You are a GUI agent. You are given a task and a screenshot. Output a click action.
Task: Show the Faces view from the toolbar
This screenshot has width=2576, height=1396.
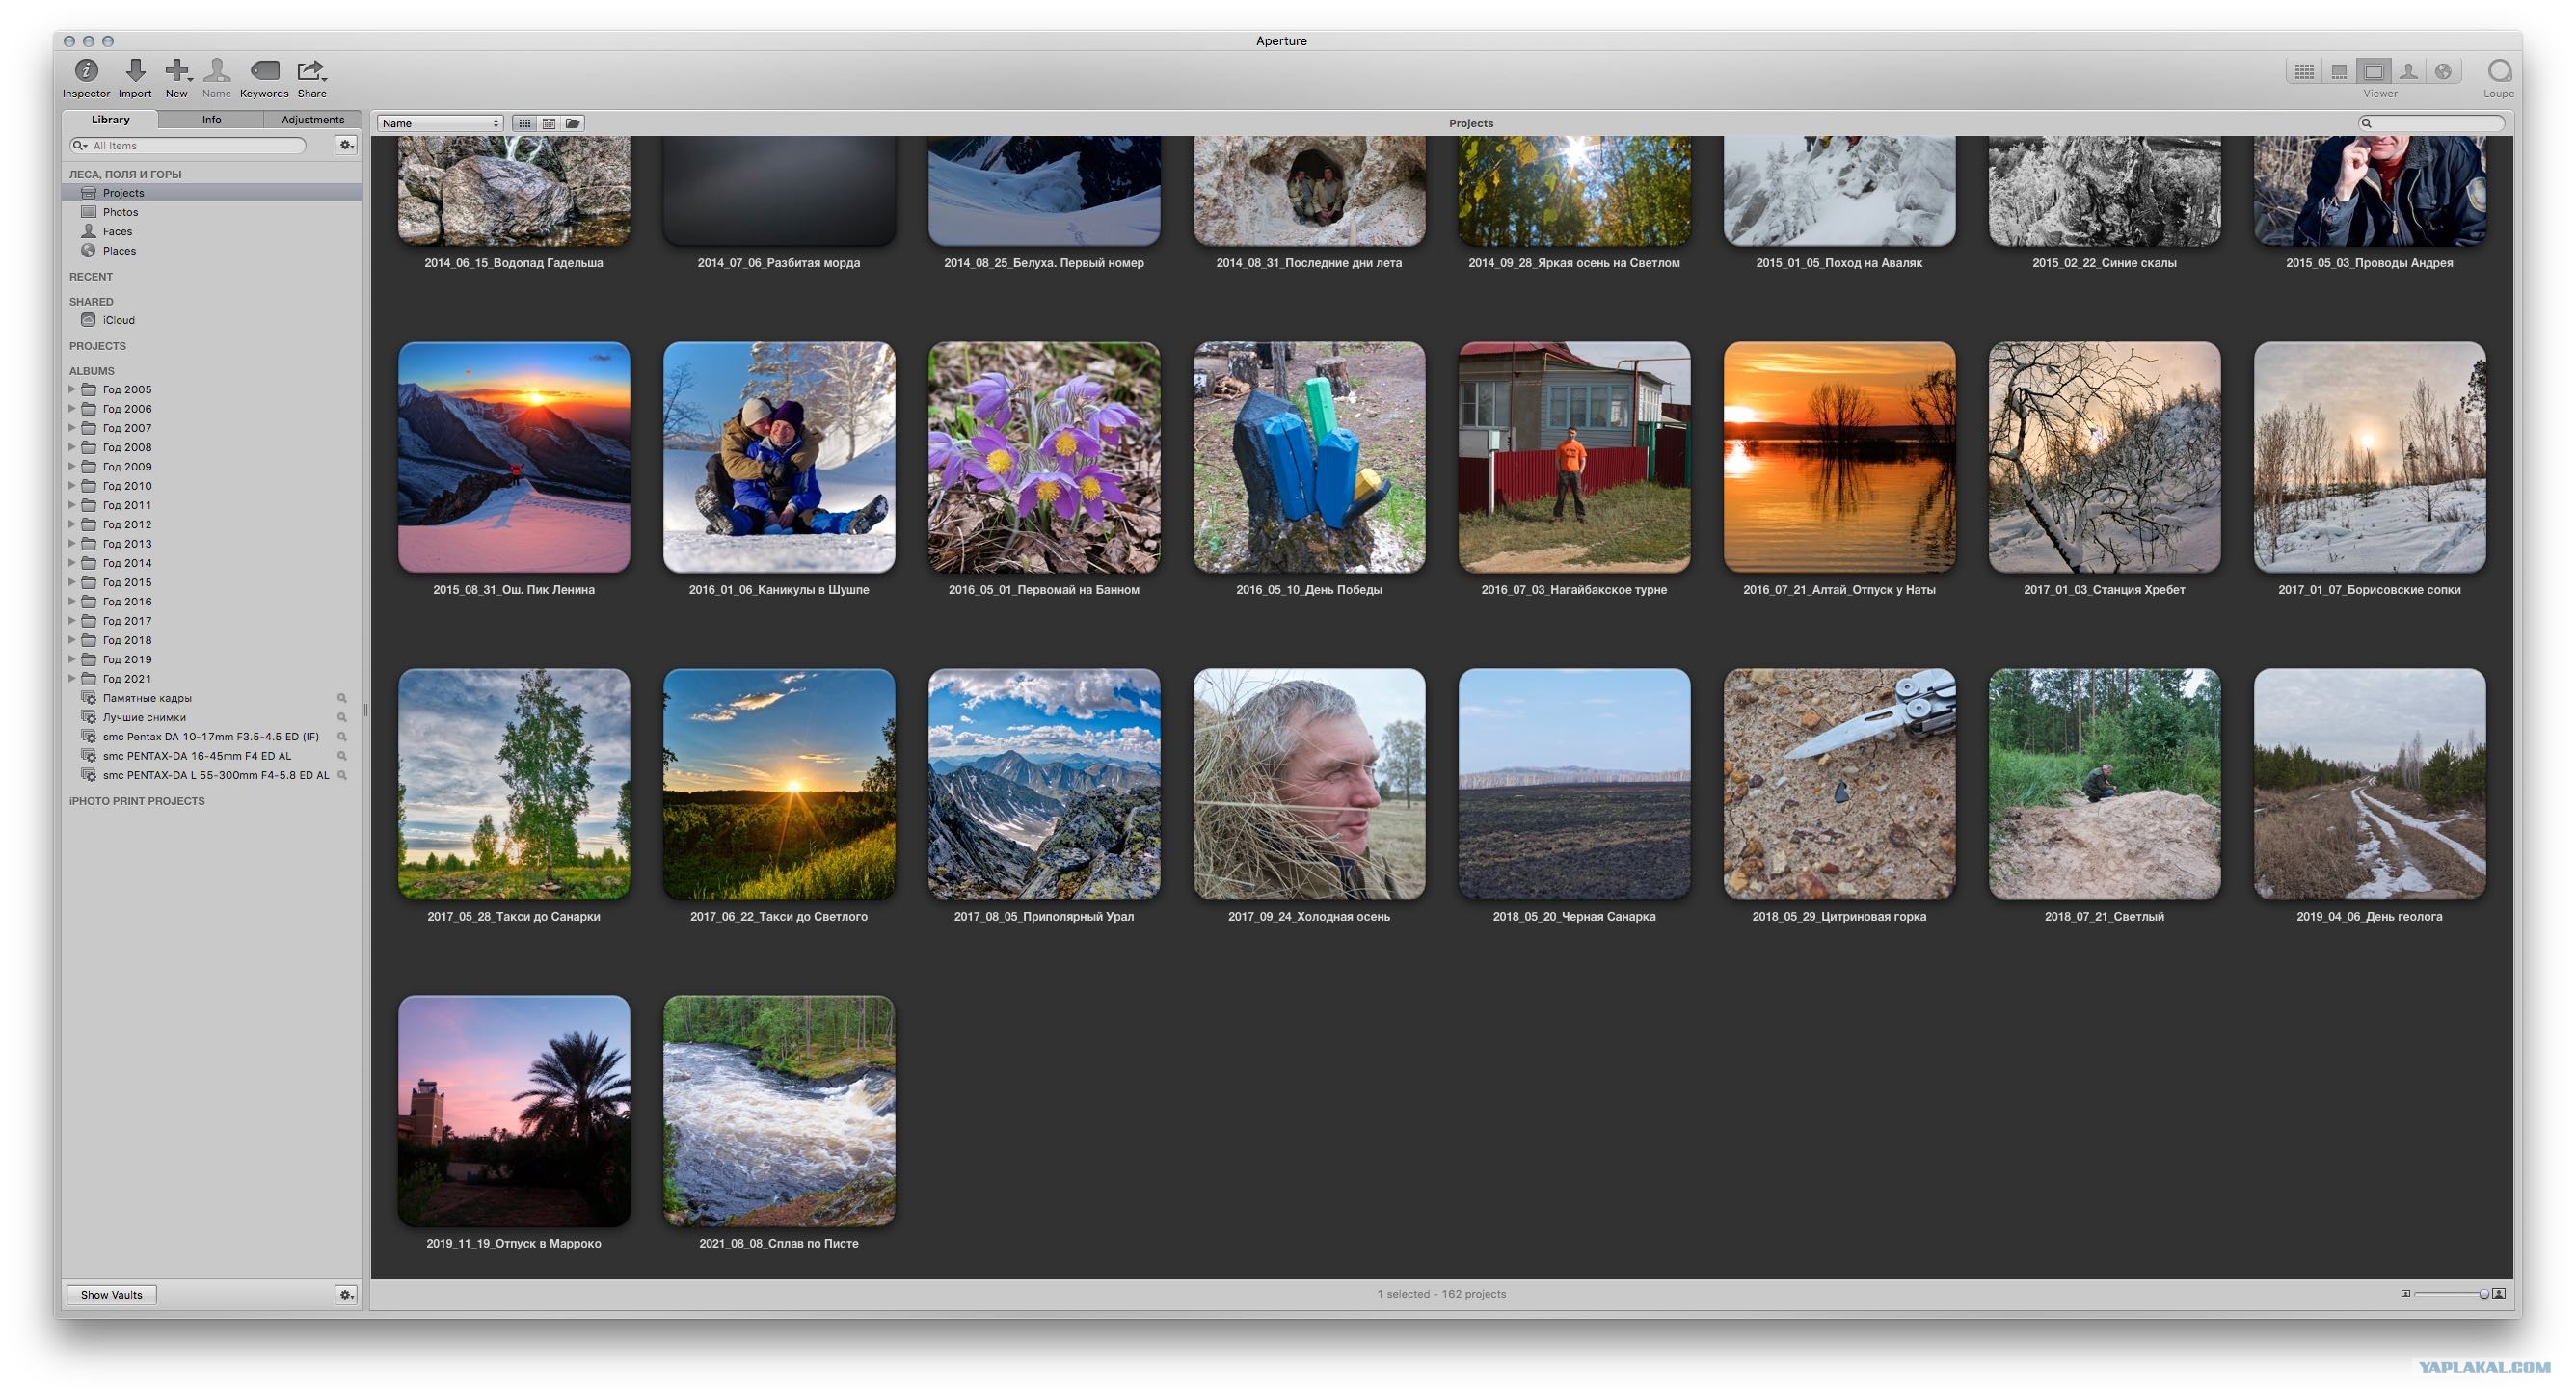[2408, 71]
